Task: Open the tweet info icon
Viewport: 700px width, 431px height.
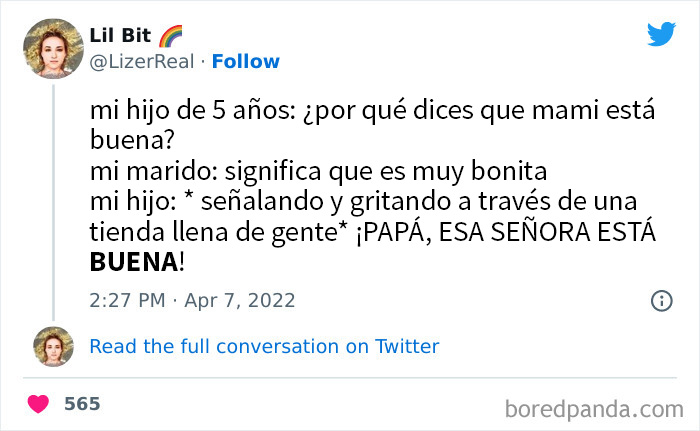Action: 661,300
